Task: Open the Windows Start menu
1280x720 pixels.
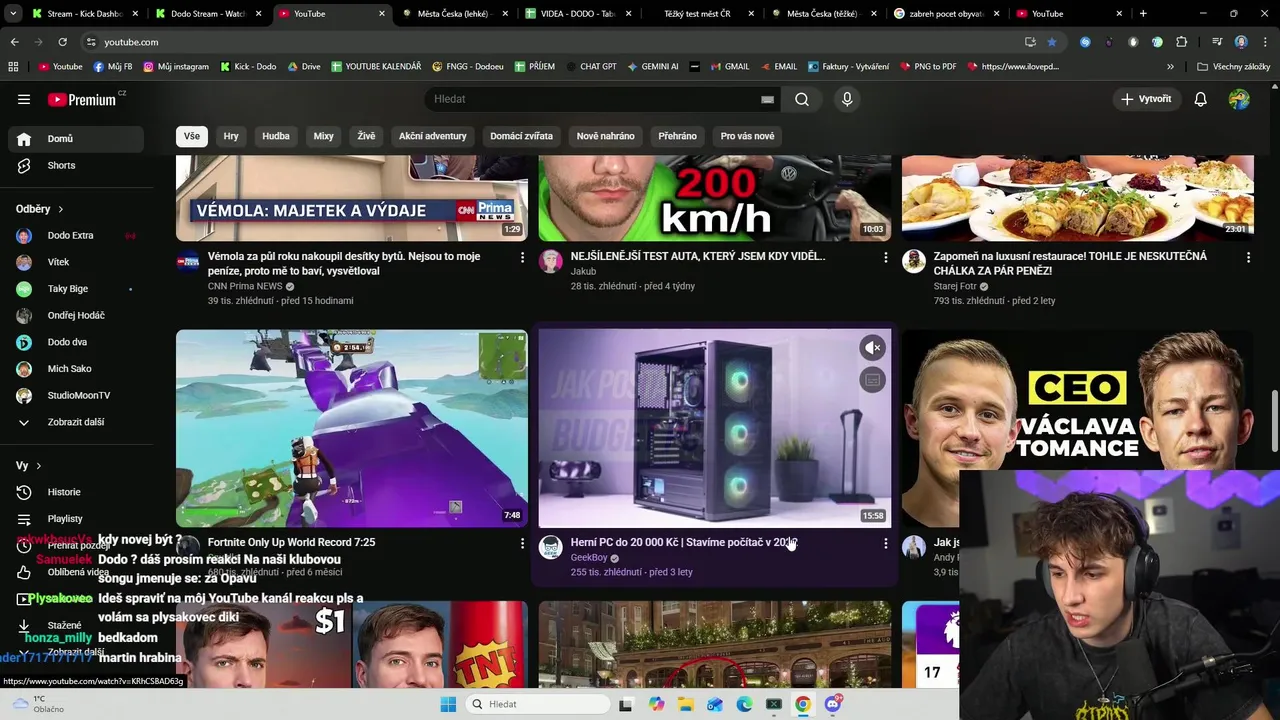Action: click(x=448, y=704)
